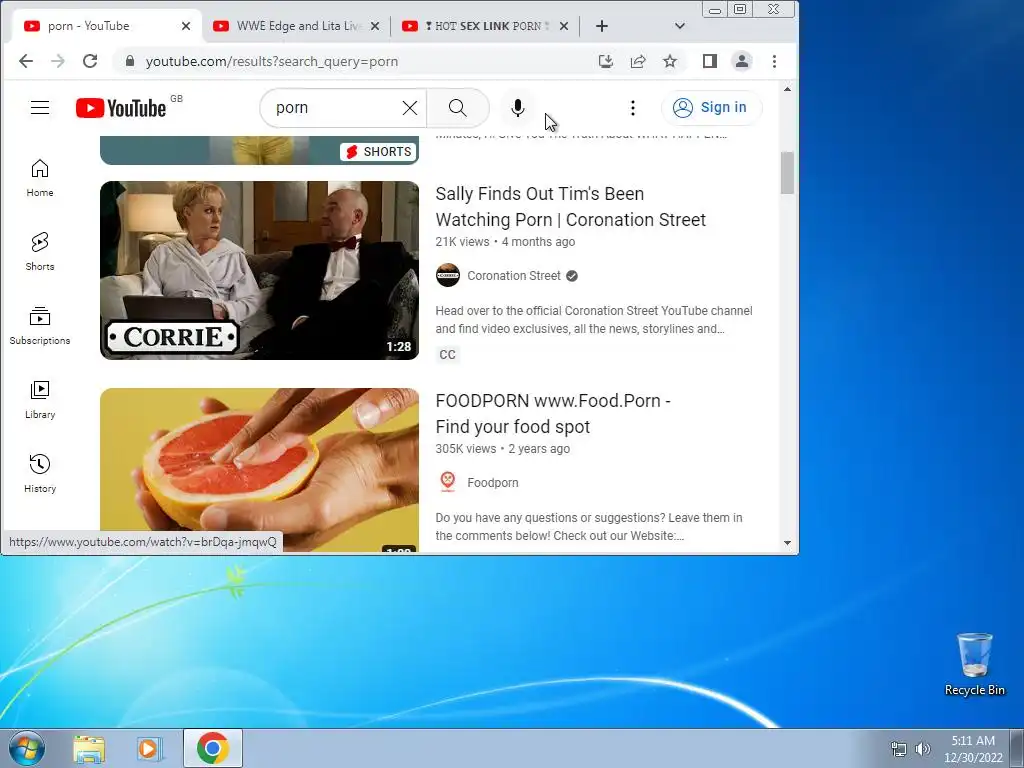Switch to 'WWE Edge and Lita' tab
This screenshot has height=768, width=1024.
tap(297, 26)
